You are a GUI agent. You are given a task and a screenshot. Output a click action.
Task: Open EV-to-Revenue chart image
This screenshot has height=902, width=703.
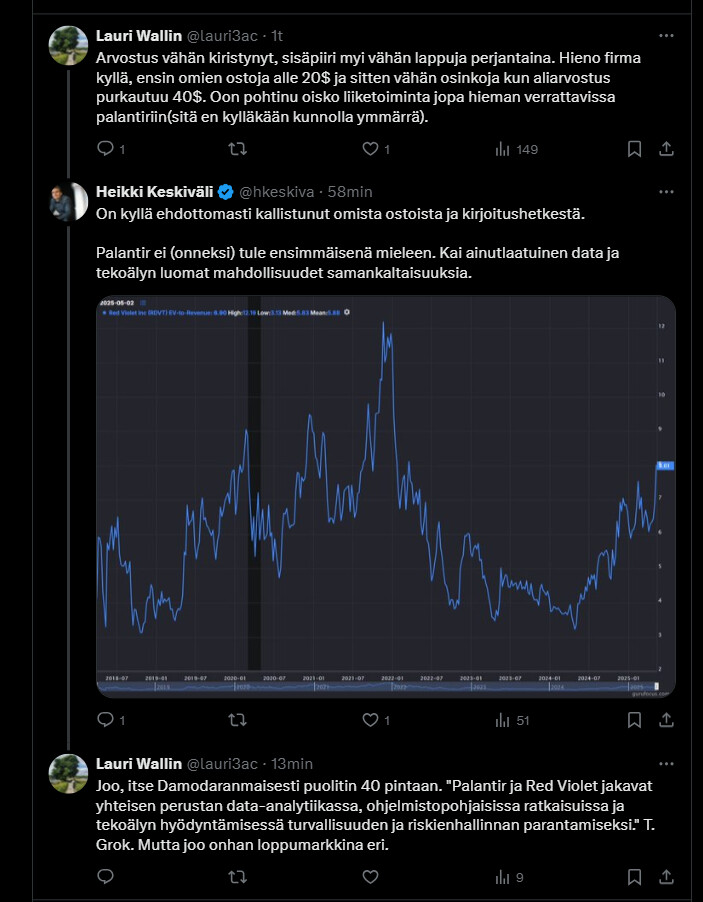click(x=385, y=495)
